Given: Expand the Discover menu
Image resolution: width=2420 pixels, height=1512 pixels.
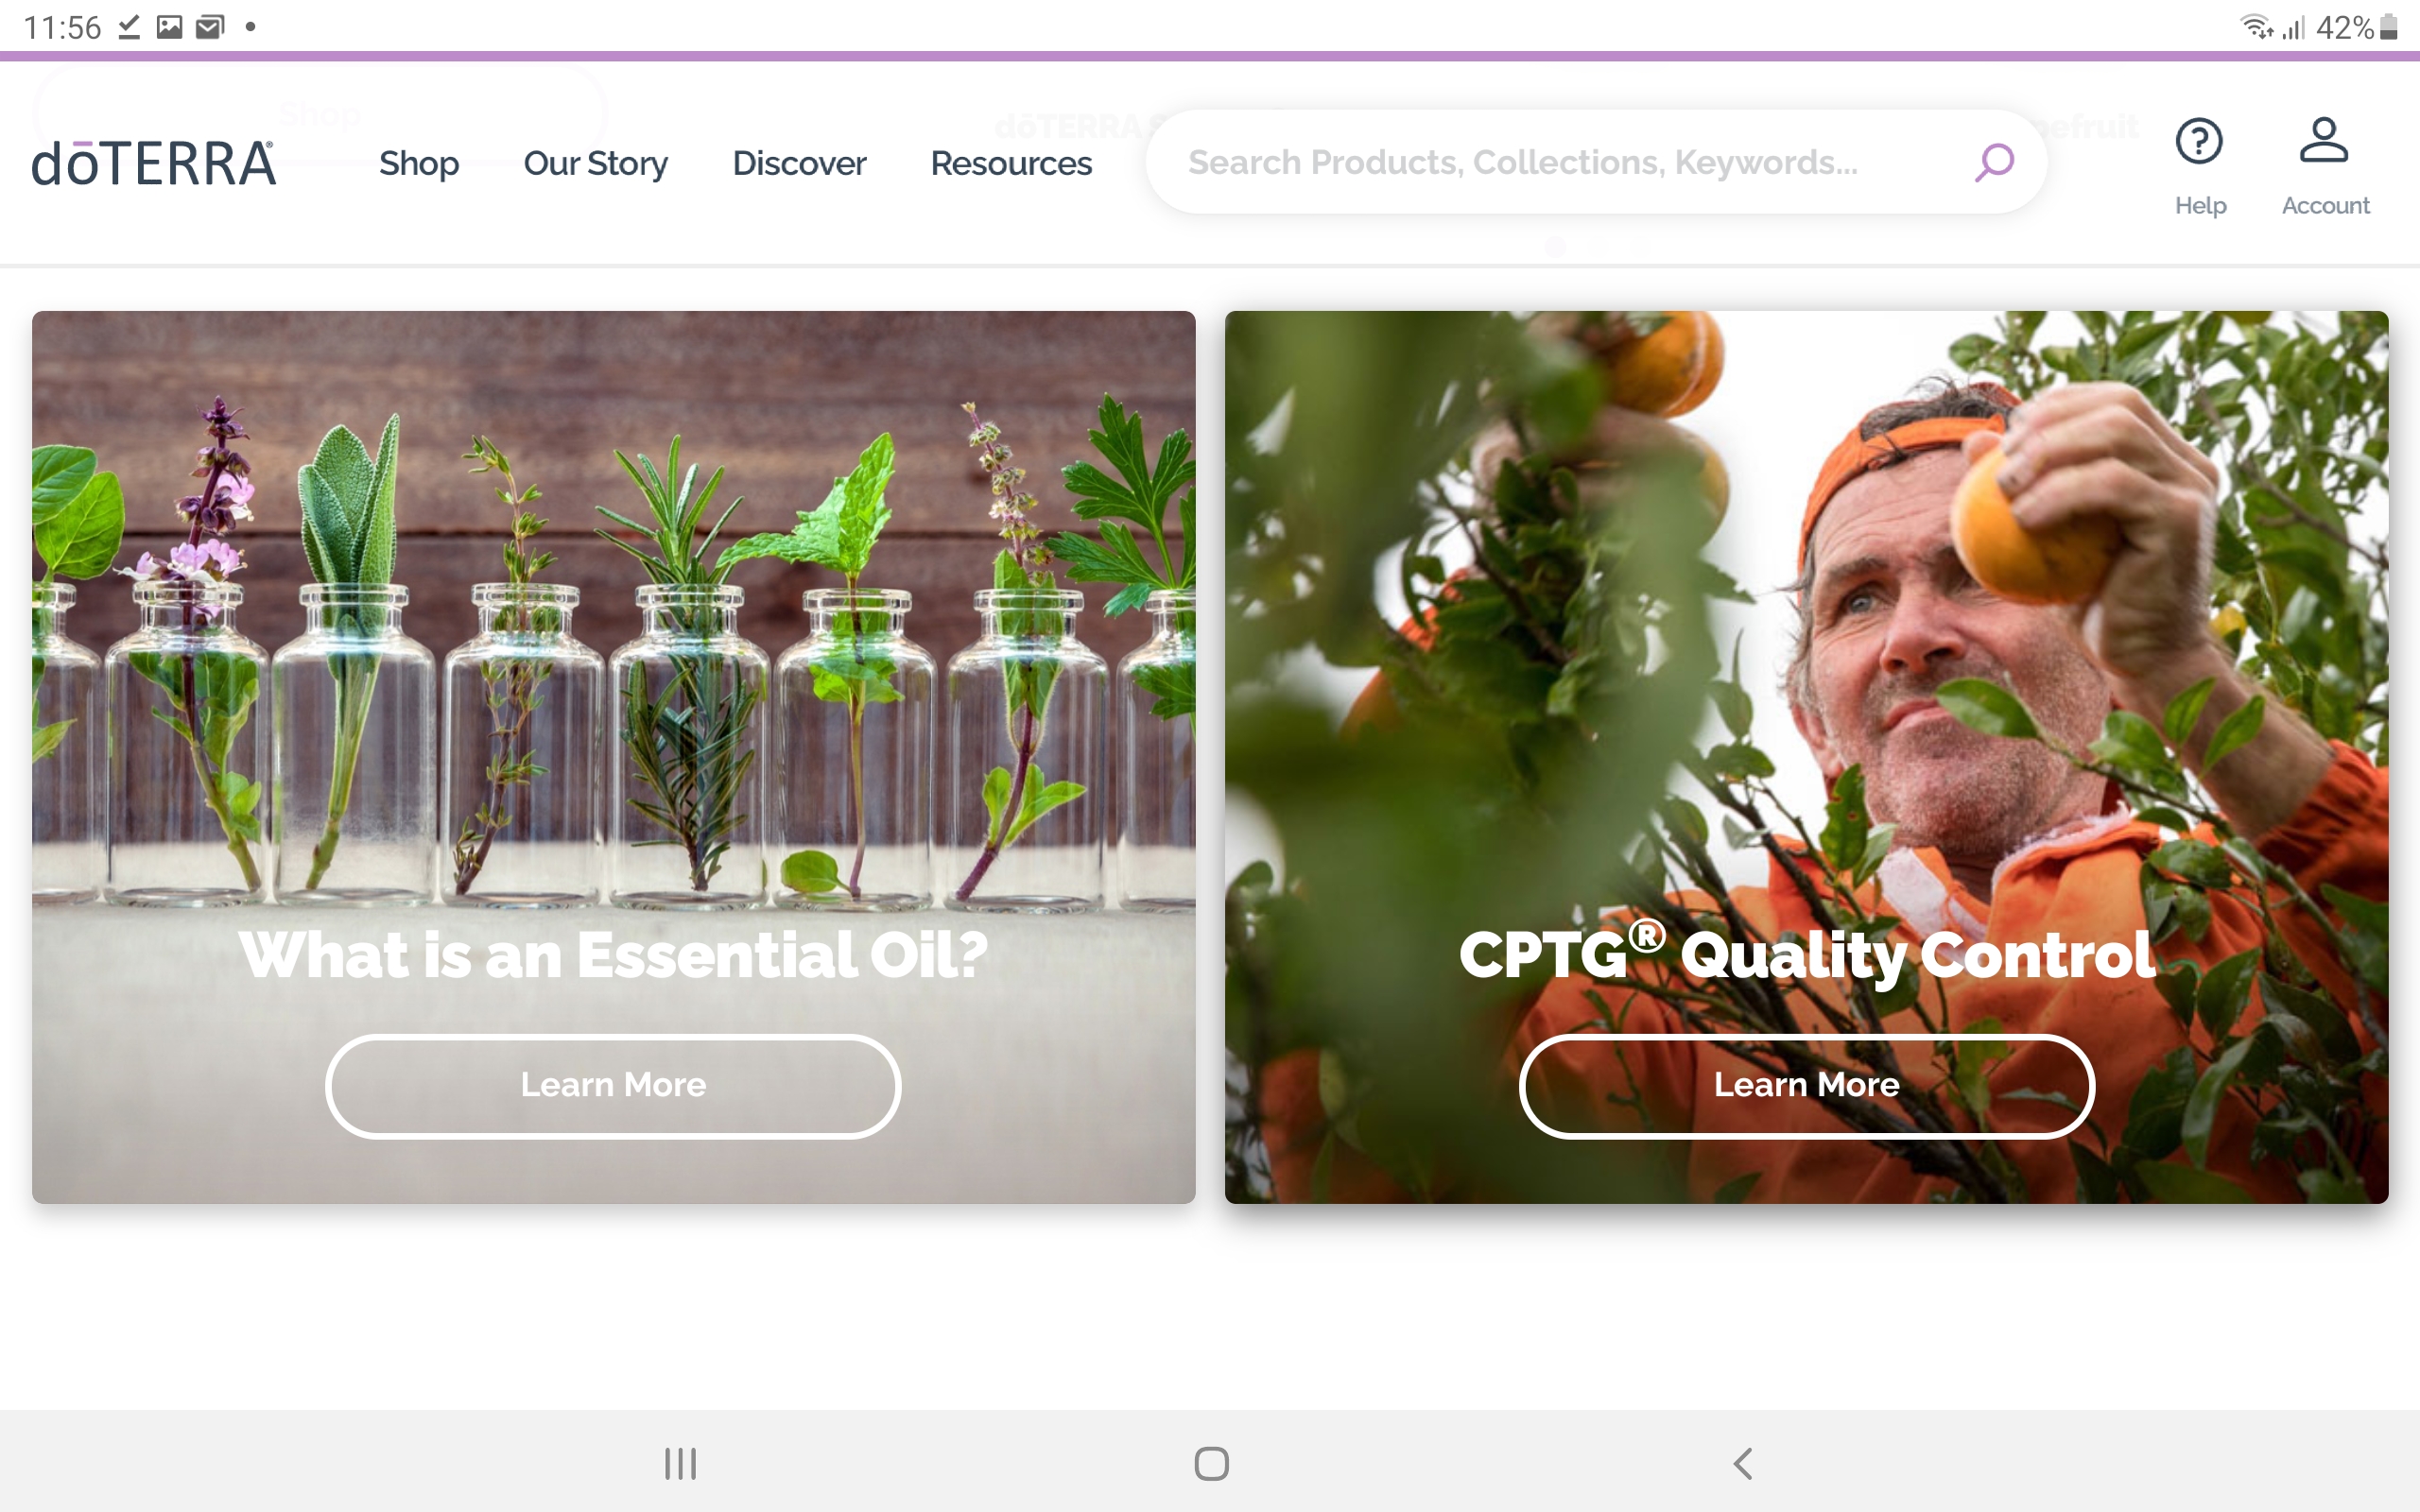Looking at the screenshot, I should [799, 163].
